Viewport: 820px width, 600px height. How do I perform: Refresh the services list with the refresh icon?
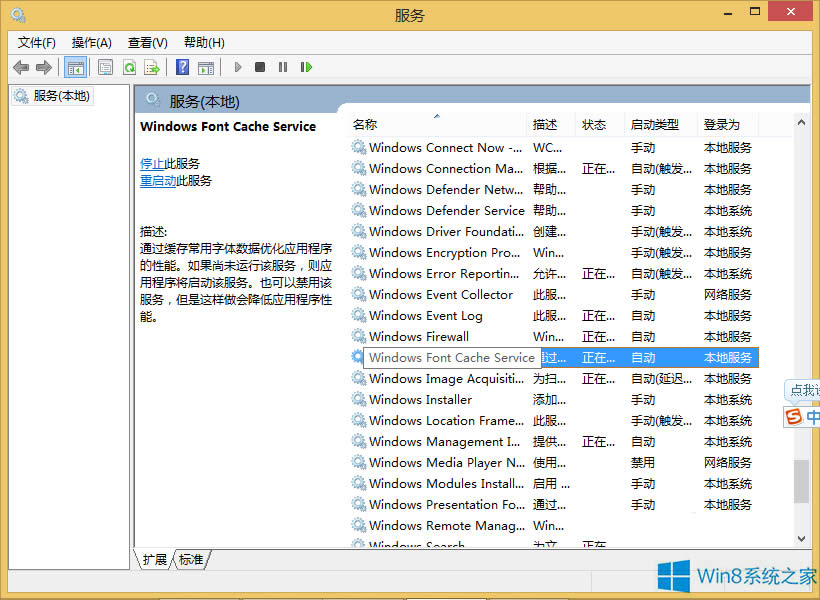[129, 67]
